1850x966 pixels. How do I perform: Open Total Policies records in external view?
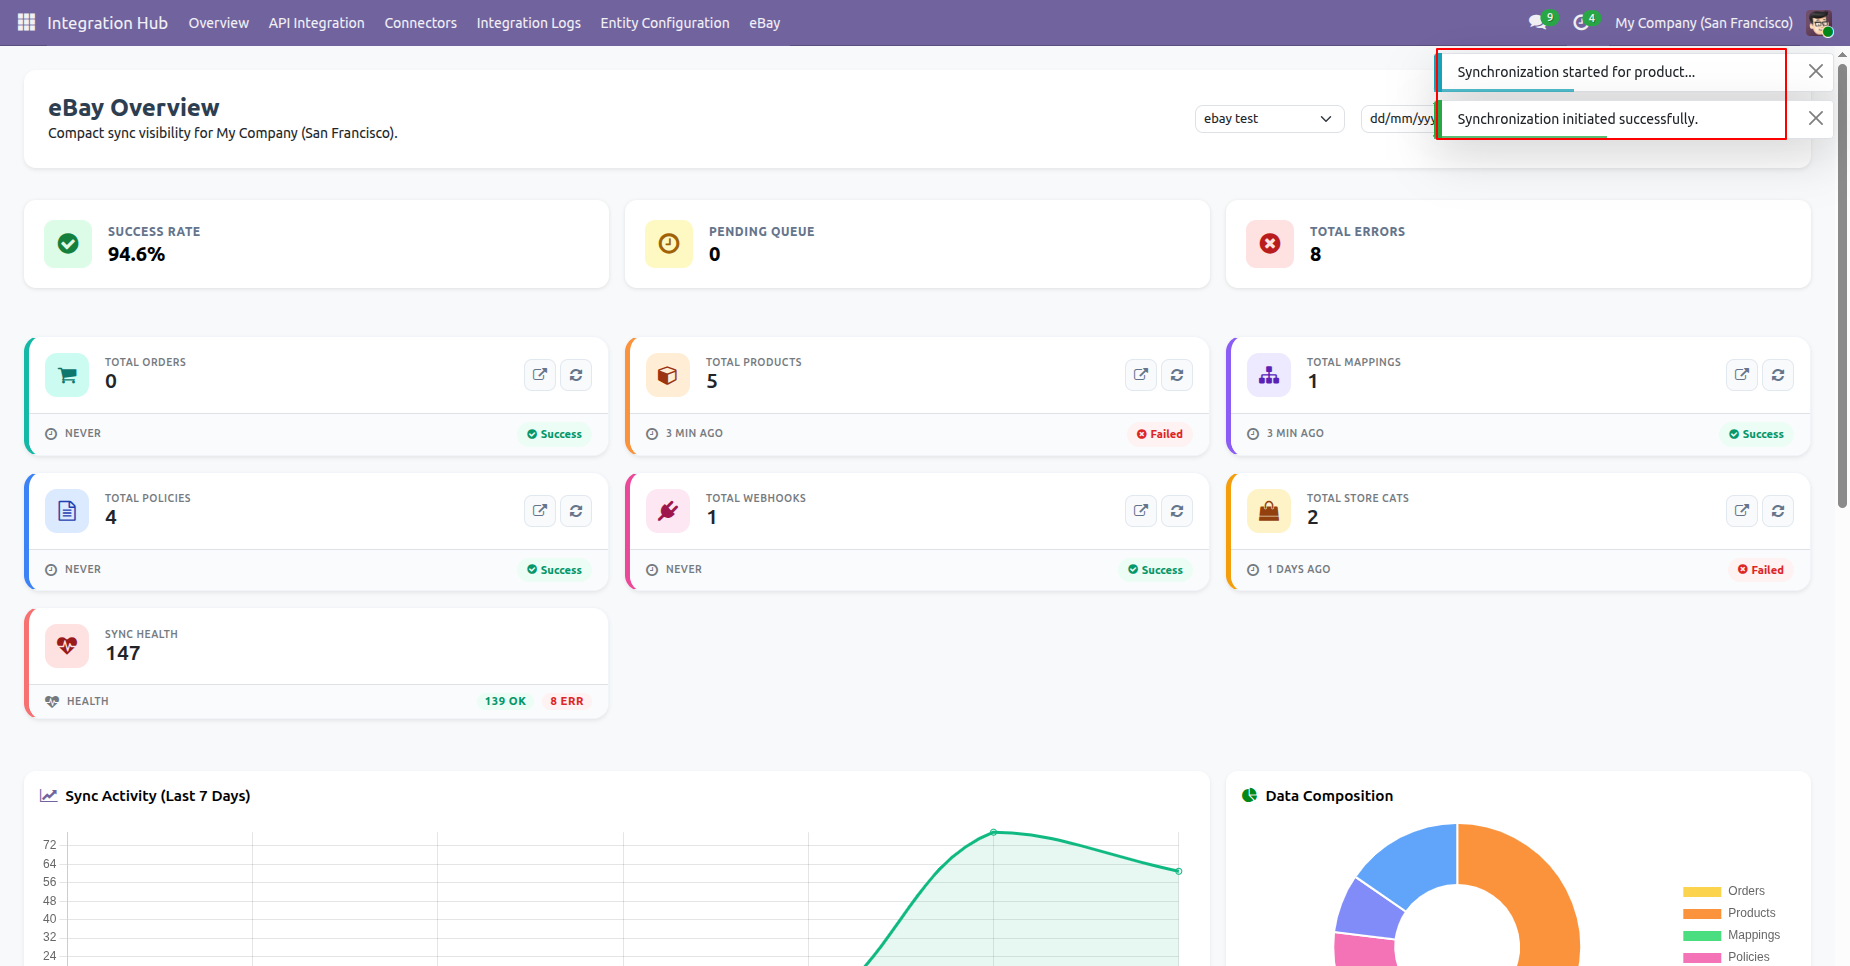[x=540, y=511]
